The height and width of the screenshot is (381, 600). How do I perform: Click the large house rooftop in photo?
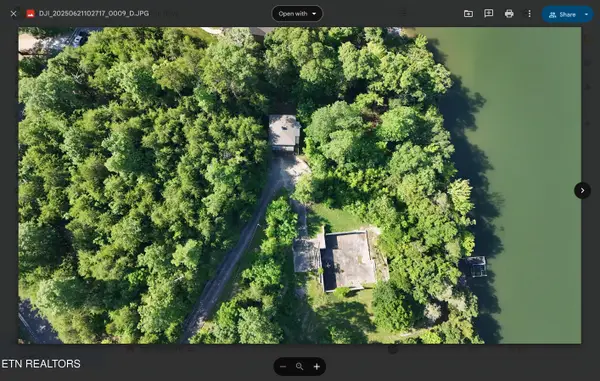pos(347,260)
